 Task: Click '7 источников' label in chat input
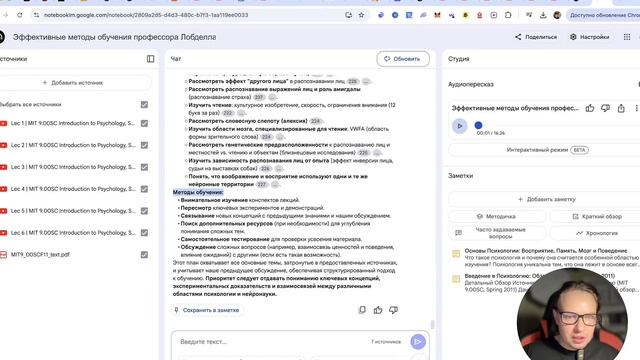point(386,342)
